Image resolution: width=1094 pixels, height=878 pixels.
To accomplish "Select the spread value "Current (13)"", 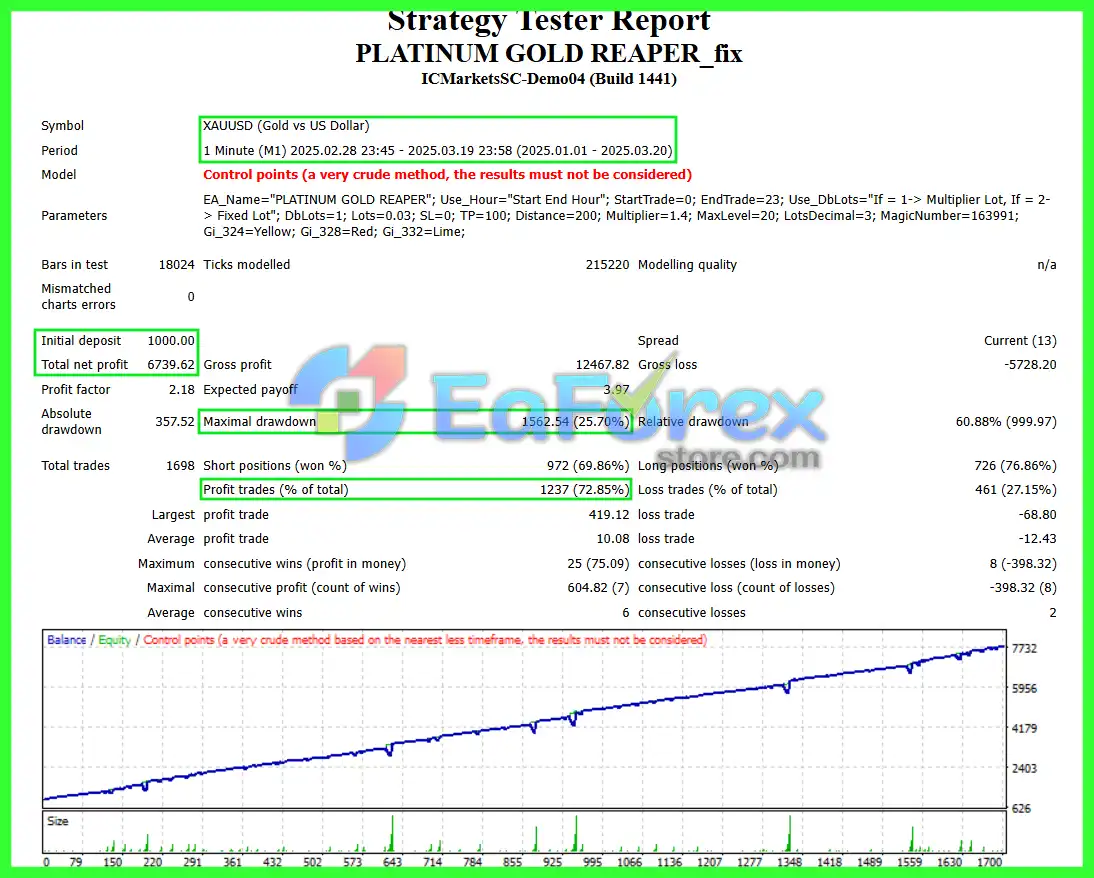I will (1020, 341).
